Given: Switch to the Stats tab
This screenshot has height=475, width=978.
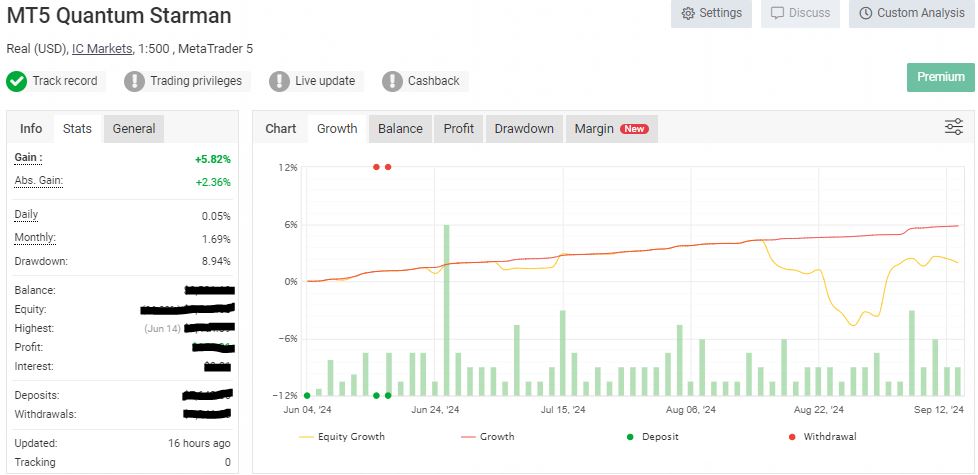Looking at the screenshot, I should (x=77, y=129).
